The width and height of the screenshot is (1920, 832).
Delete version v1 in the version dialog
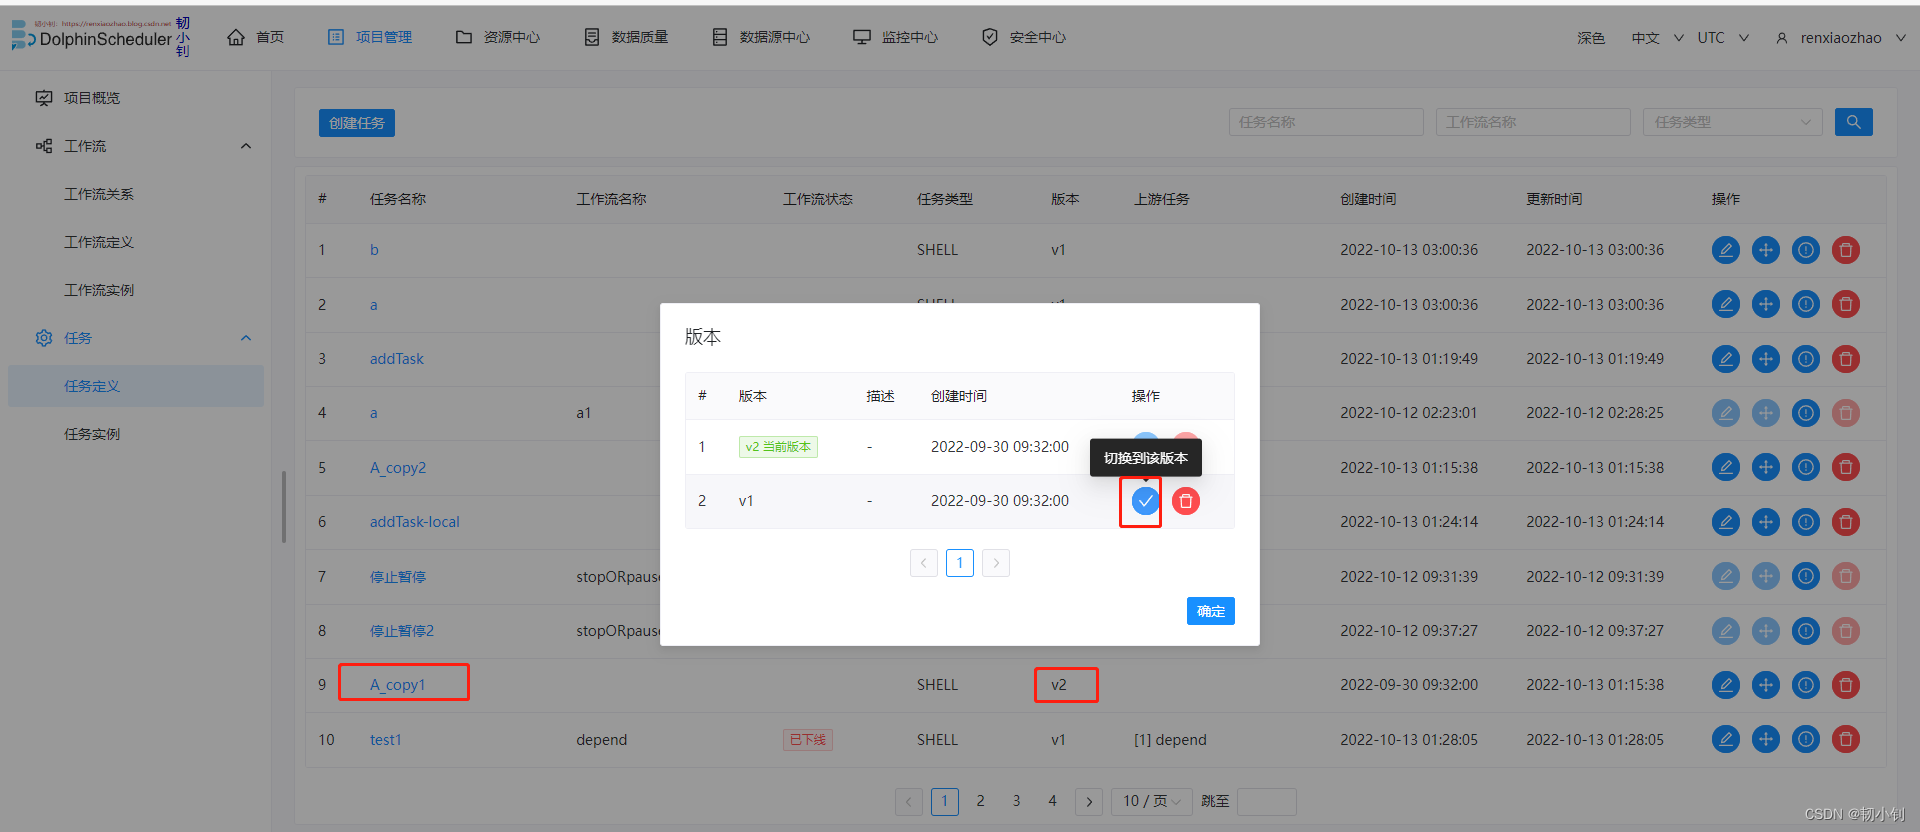(x=1186, y=501)
